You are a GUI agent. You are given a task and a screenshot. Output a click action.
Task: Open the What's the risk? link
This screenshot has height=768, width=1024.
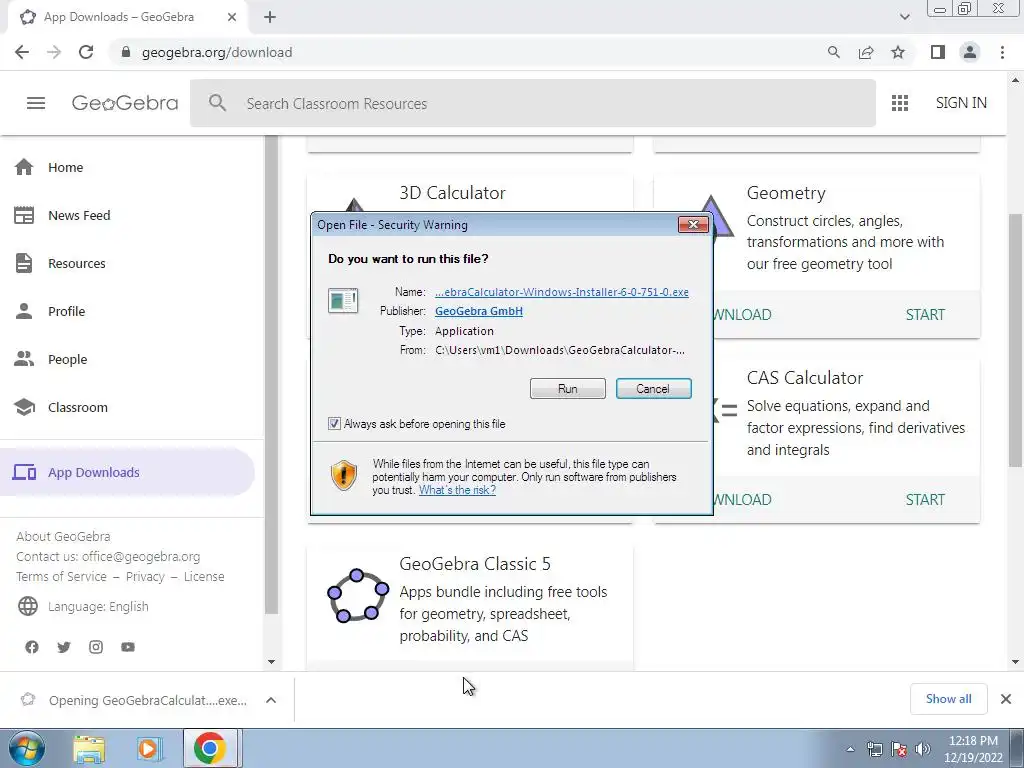[x=457, y=490]
